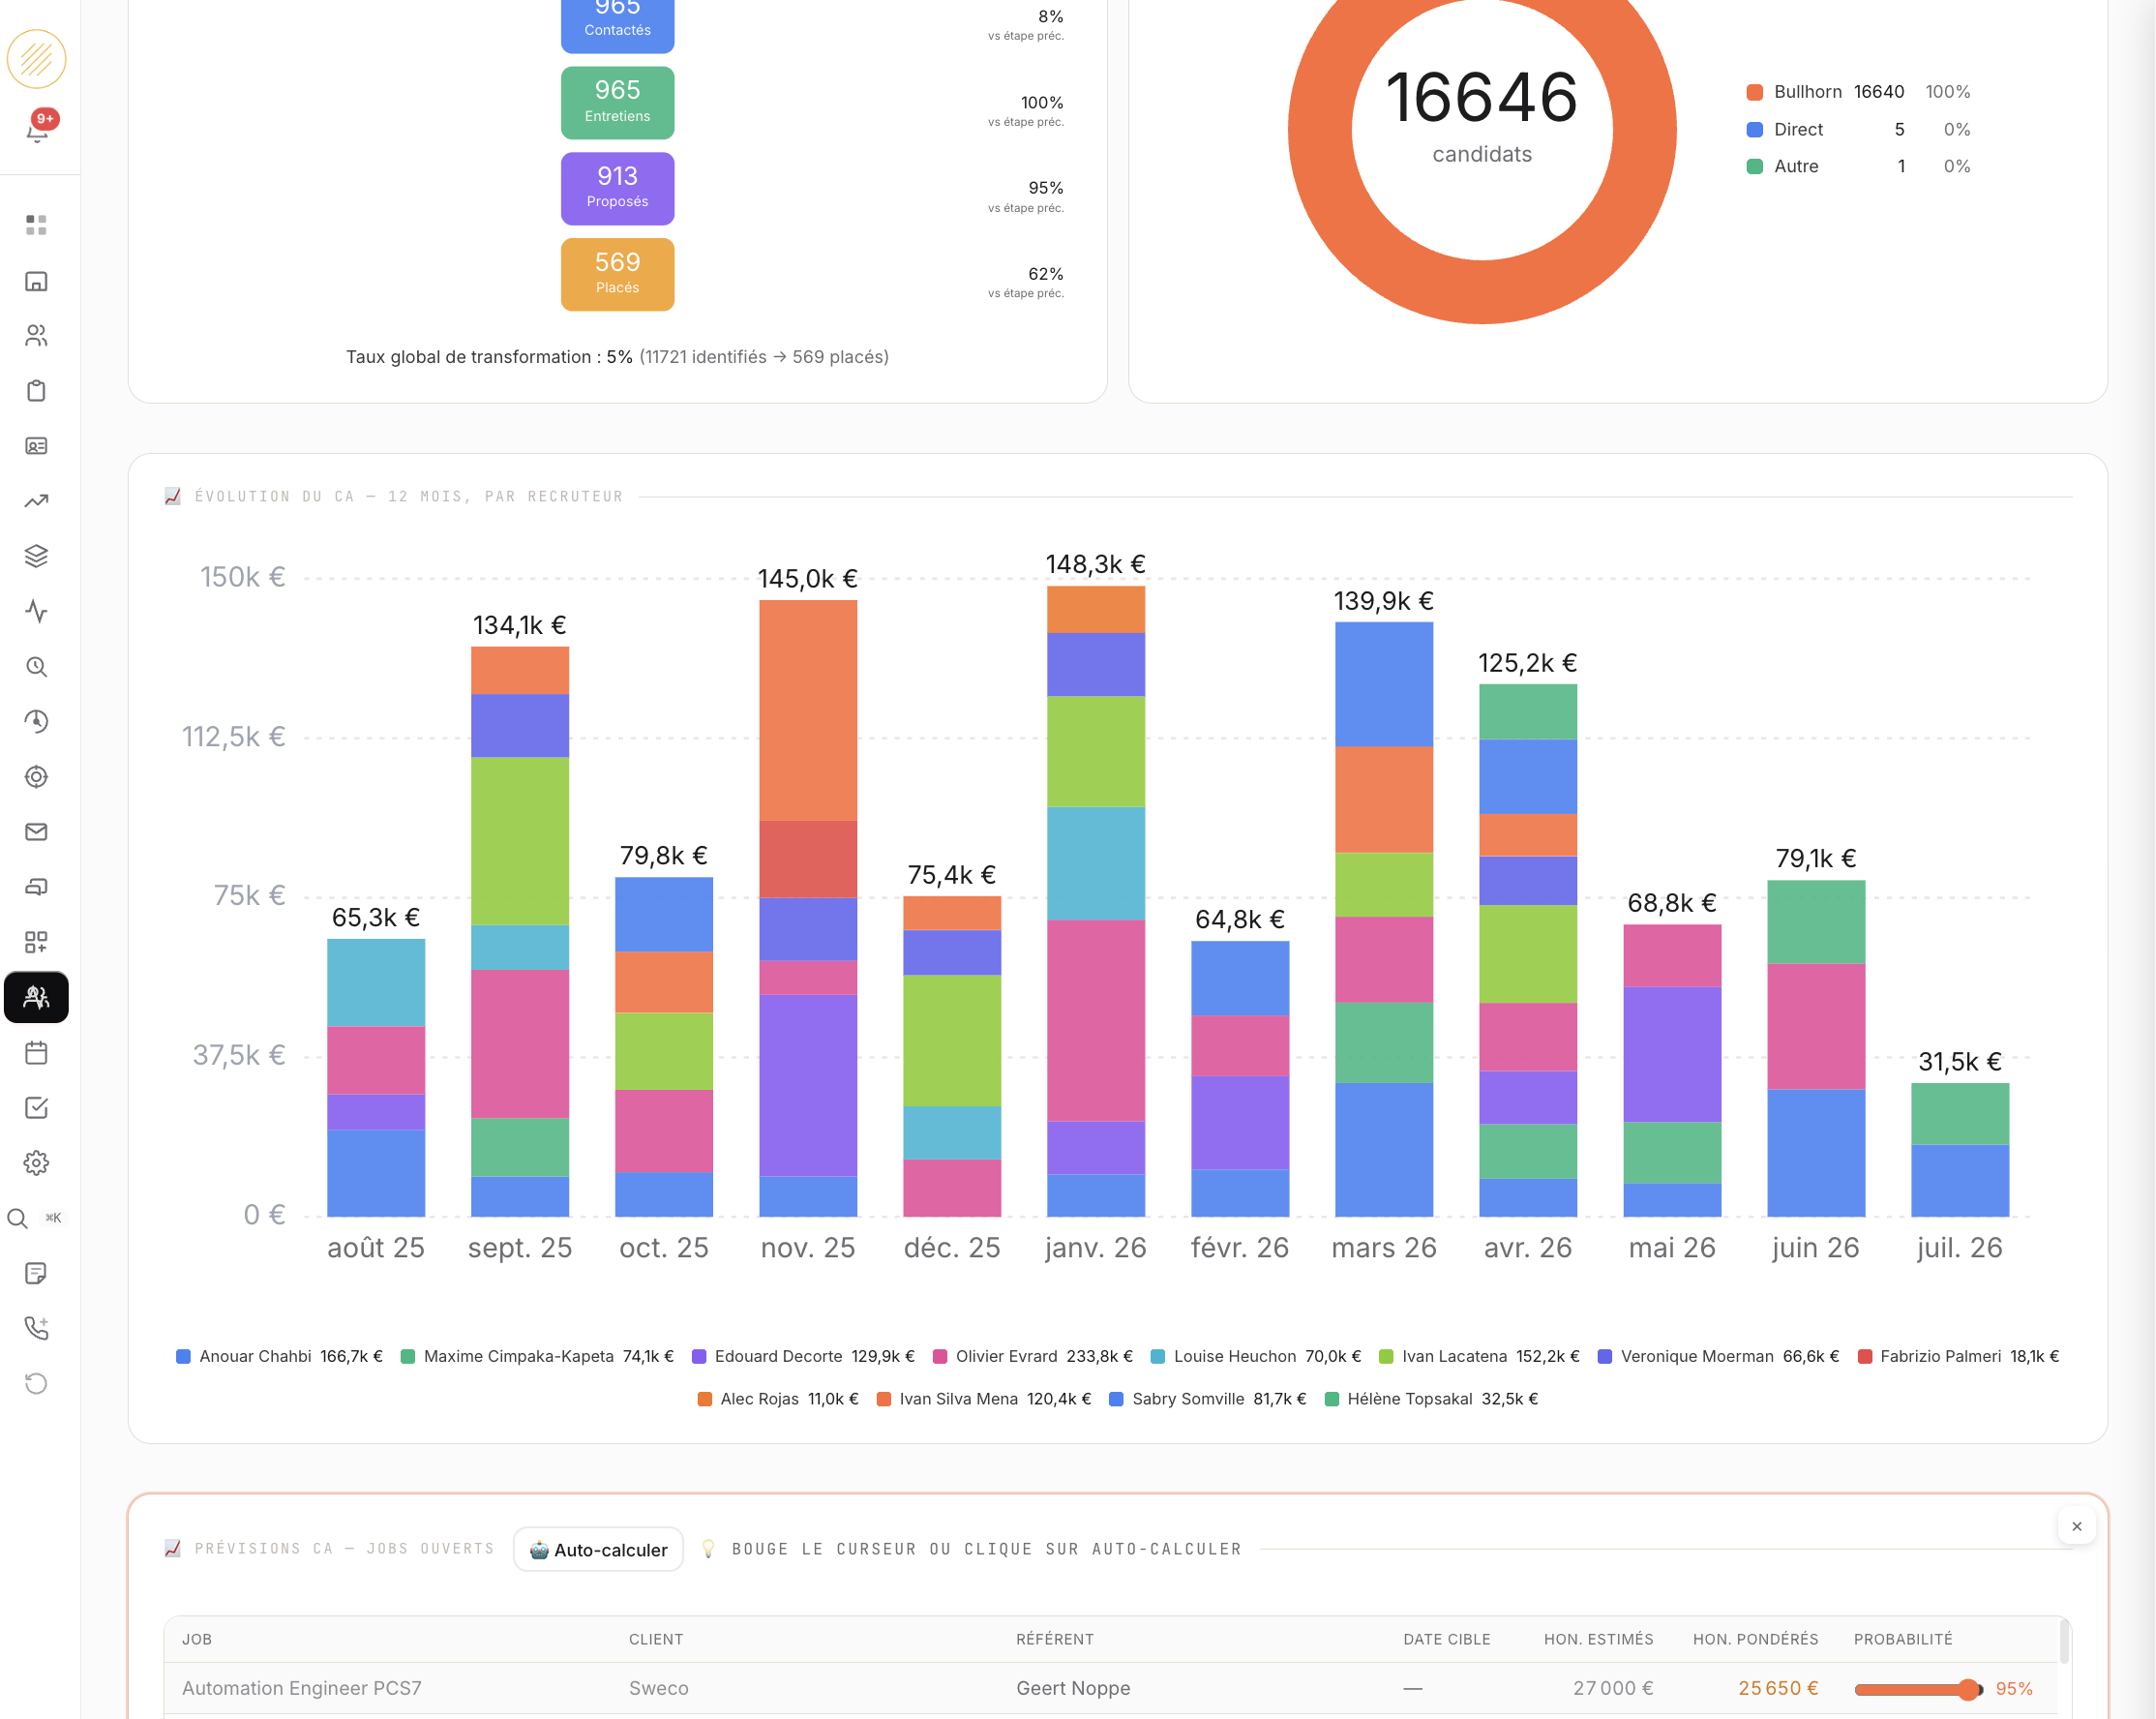The height and width of the screenshot is (1719, 2156).
Task: Toggle Sabry Somville legend entry
Action: pos(1208,1399)
